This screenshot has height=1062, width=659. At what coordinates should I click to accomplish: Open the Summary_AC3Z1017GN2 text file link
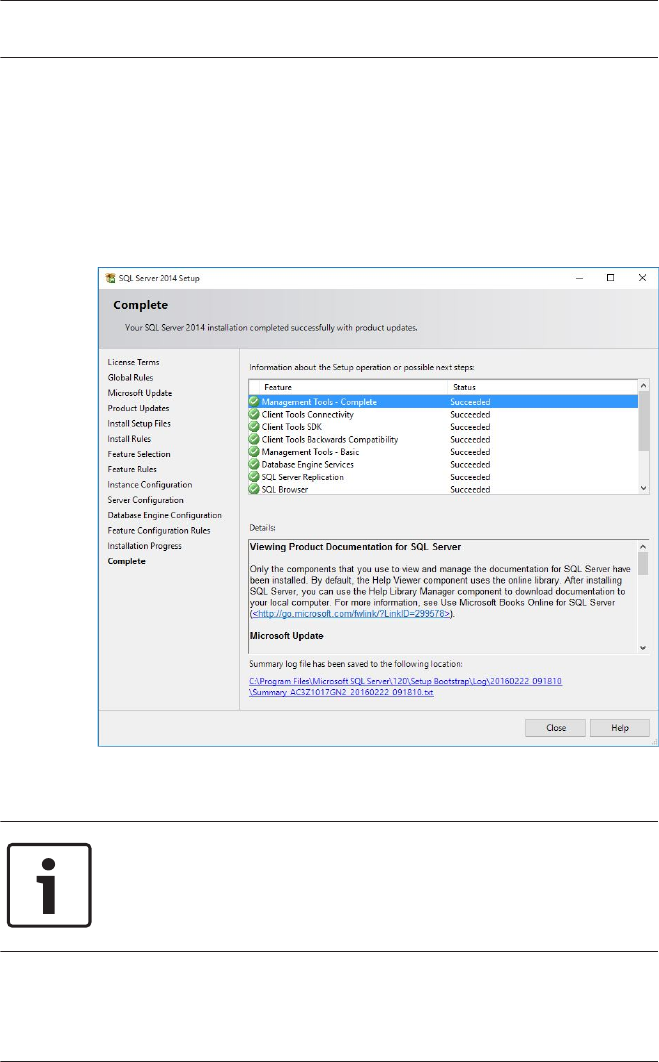(341, 692)
